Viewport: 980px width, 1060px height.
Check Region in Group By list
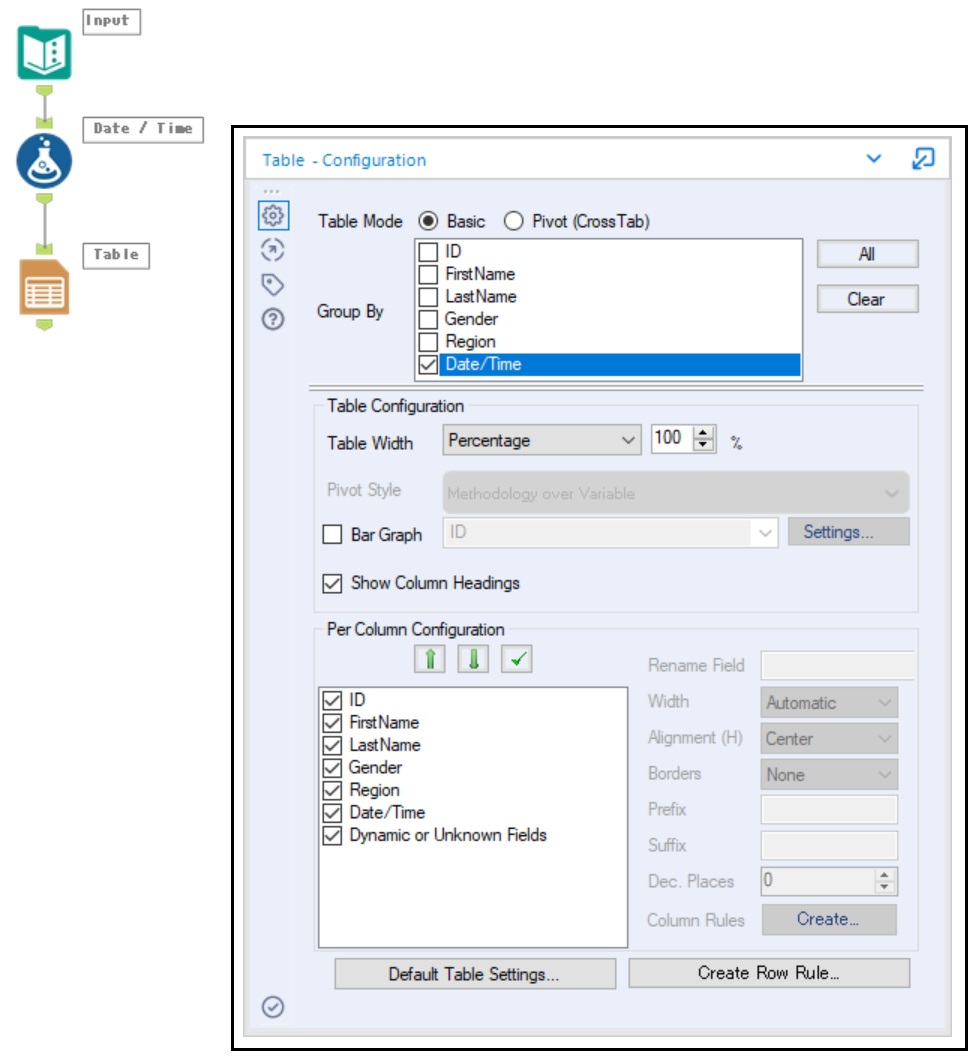[x=428, y=342]
